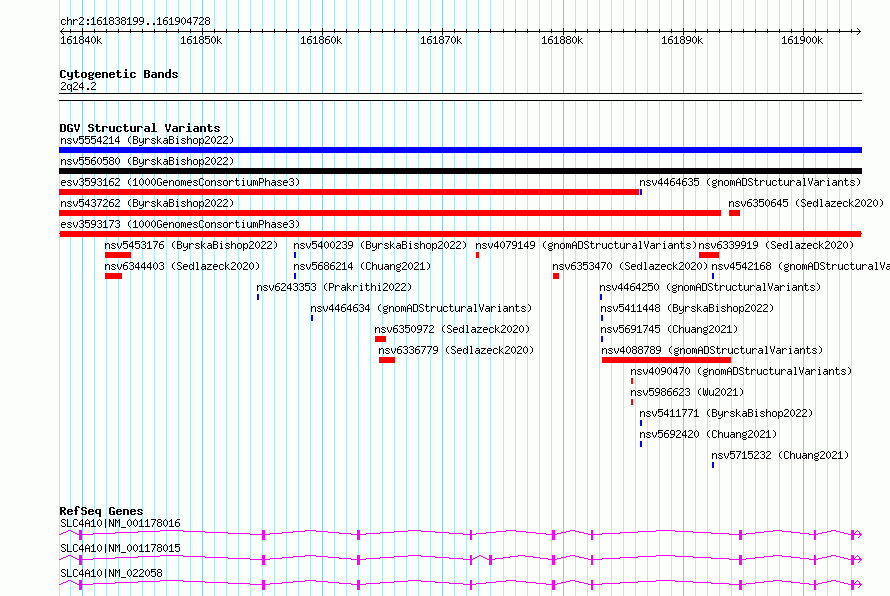Viewport: 890px width, 596px height.
Task: Click nsv4464250 (gnomADStructuralVariants) label
Action: point(710,287)
